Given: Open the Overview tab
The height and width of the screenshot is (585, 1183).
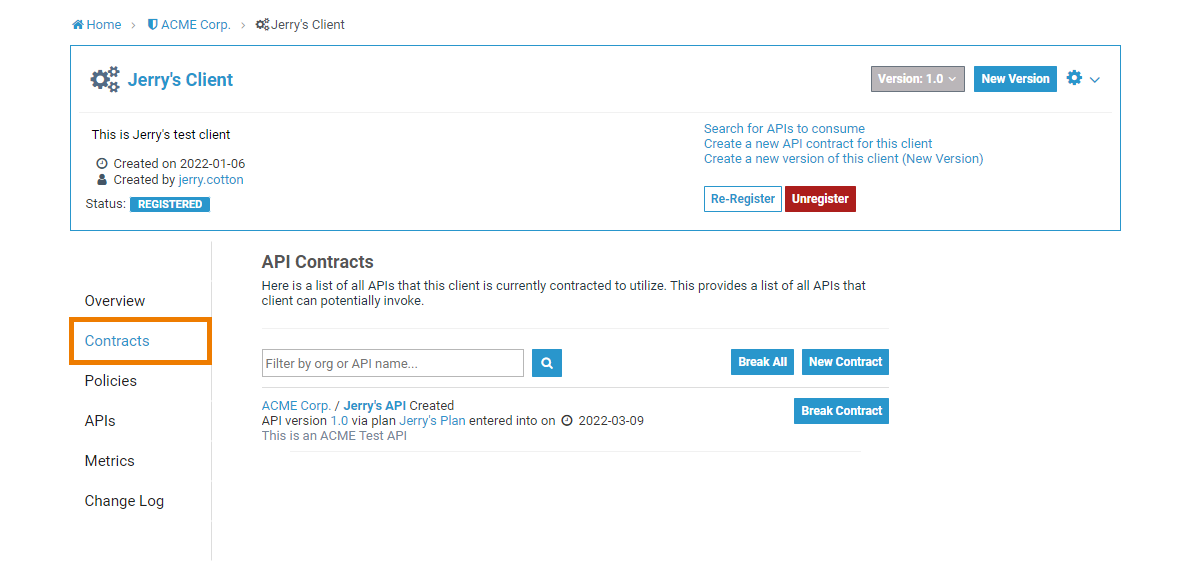Looking at the screenshot, I should coord(115,300).
